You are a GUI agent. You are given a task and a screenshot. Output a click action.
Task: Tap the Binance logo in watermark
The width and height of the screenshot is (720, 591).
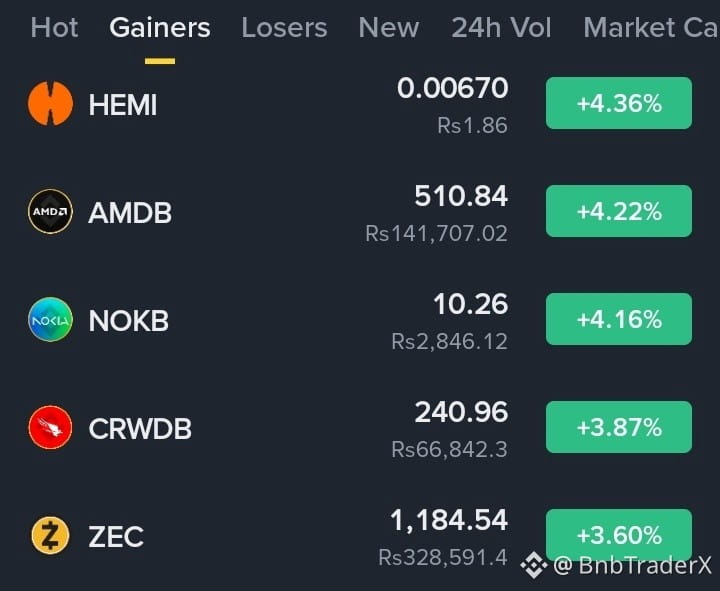click(x=534, y=565)
